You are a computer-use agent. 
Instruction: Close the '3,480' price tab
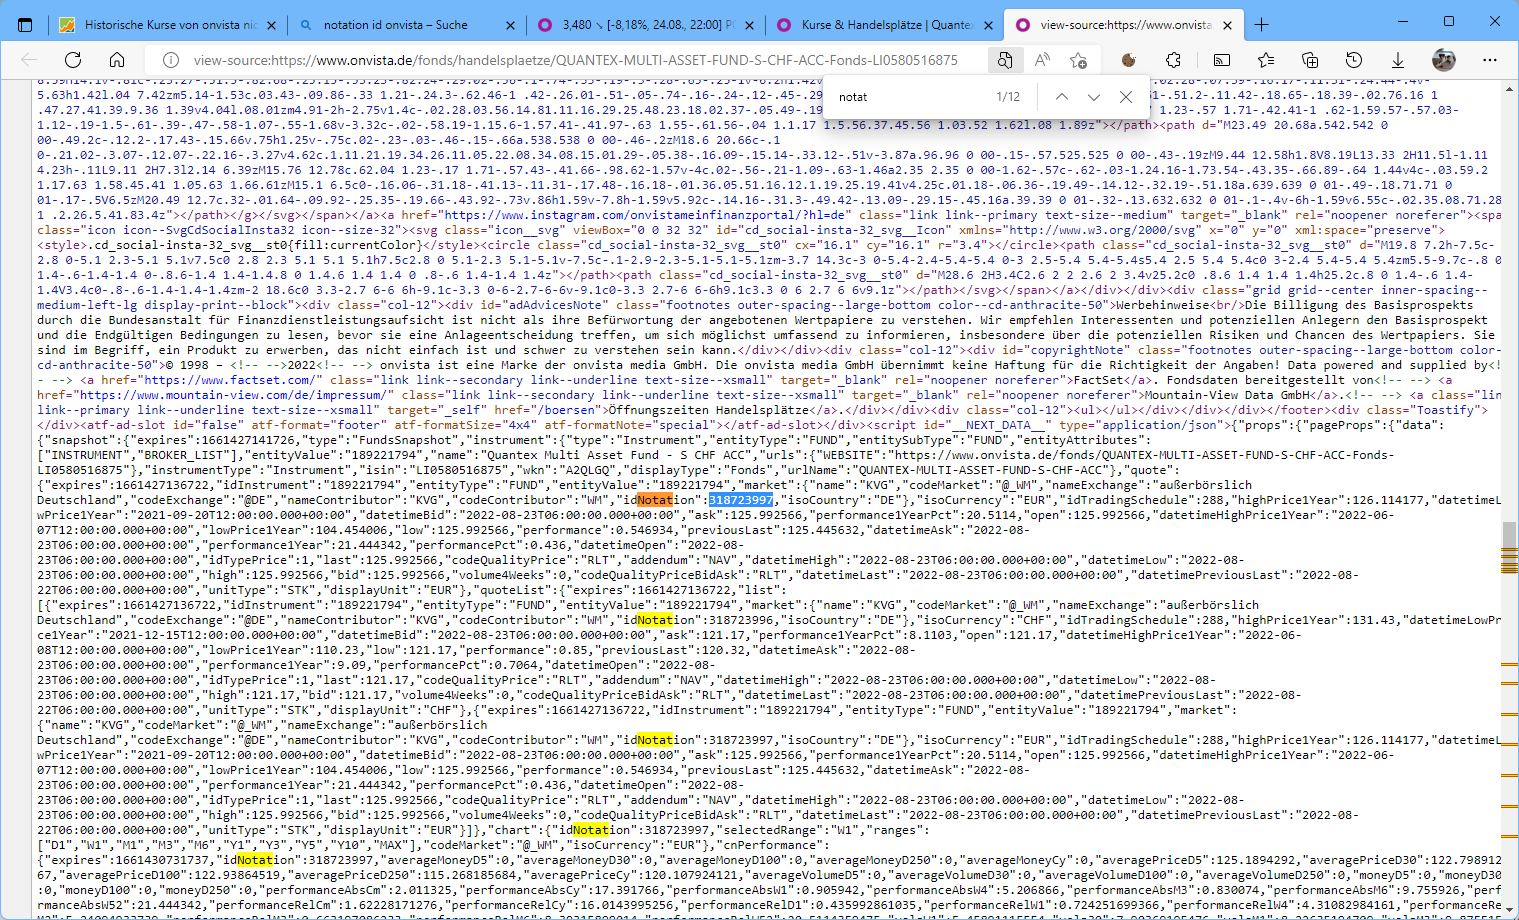[750, 25]
